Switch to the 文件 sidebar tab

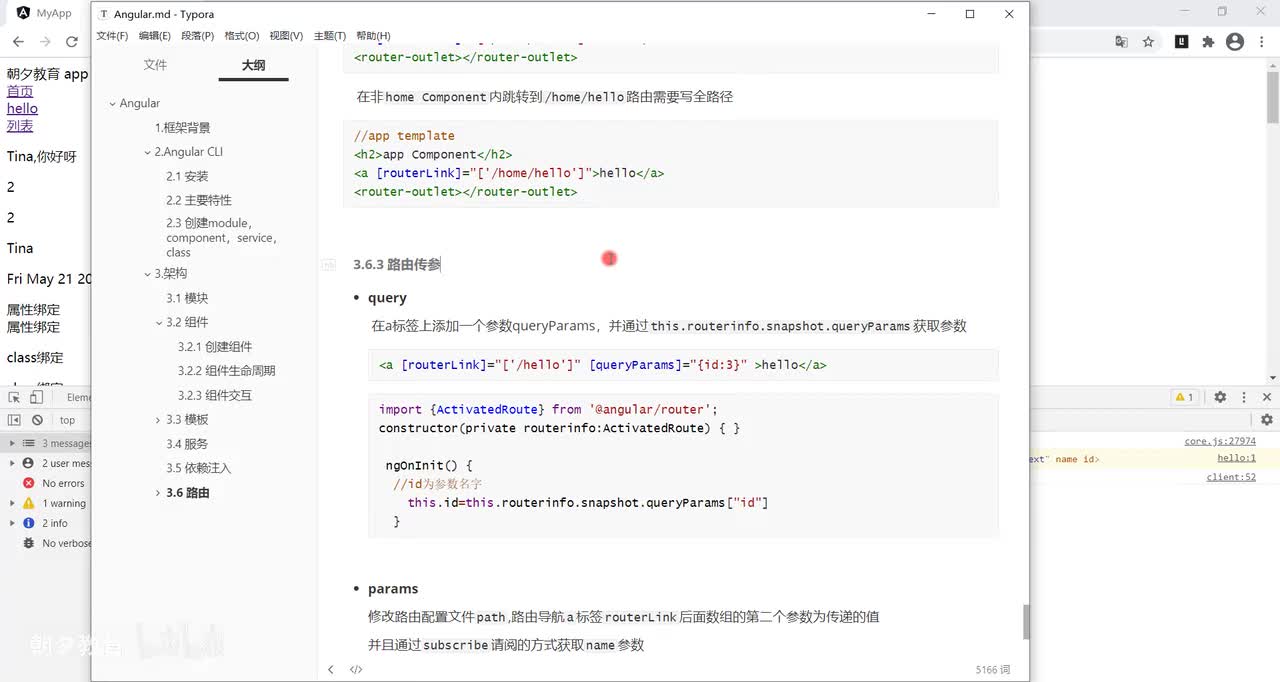click(155, 65)
